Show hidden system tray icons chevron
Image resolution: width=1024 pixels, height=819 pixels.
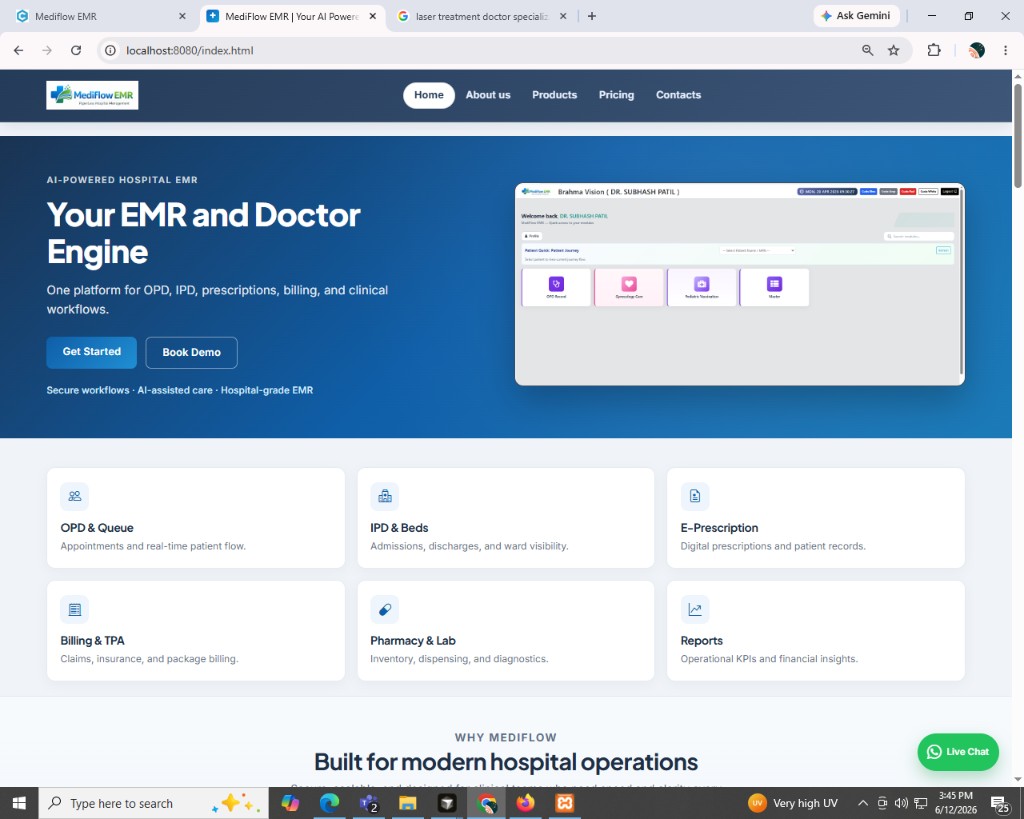click(x=863, y=803)
